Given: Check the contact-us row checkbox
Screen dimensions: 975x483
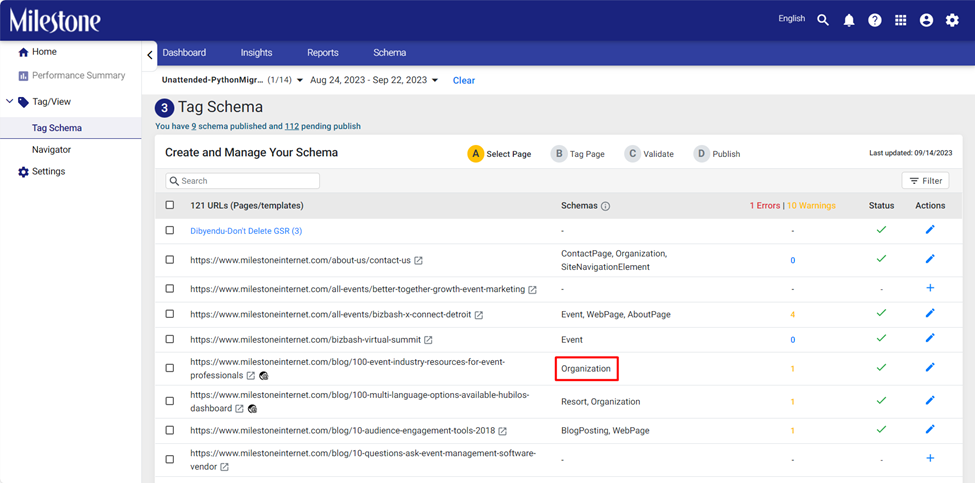Looking at the screenshot, I should [170, 260].
